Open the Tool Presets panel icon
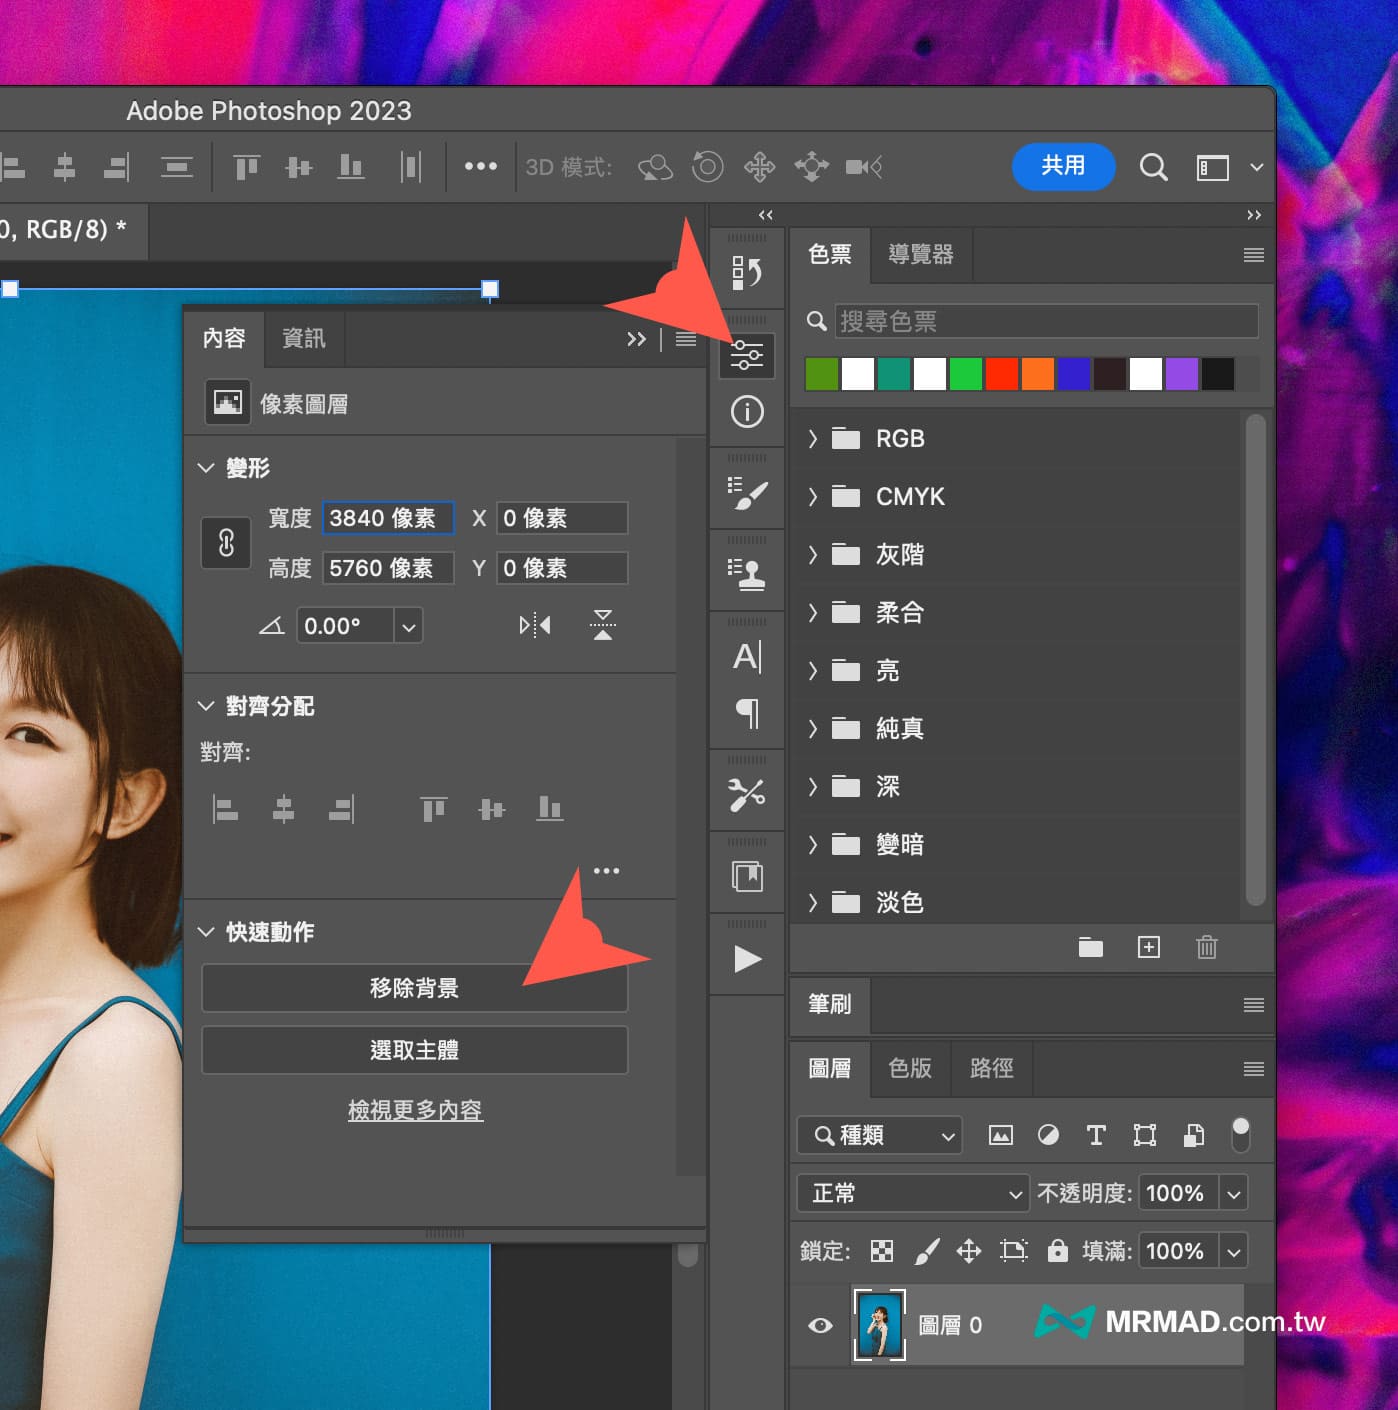This screenshot has width=1398, height=1410. (x=746, y=795)
